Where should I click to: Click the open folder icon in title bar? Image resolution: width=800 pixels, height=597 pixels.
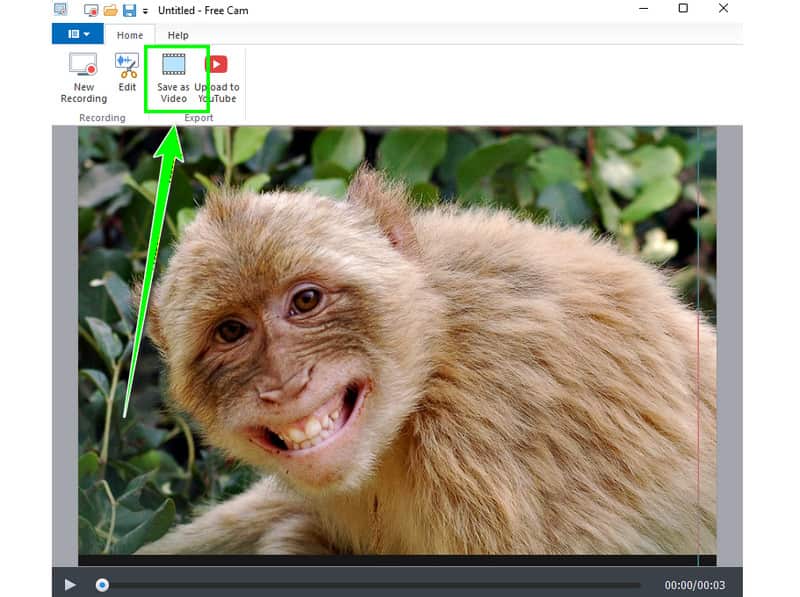pyautogui.click(x=110, y=10)
